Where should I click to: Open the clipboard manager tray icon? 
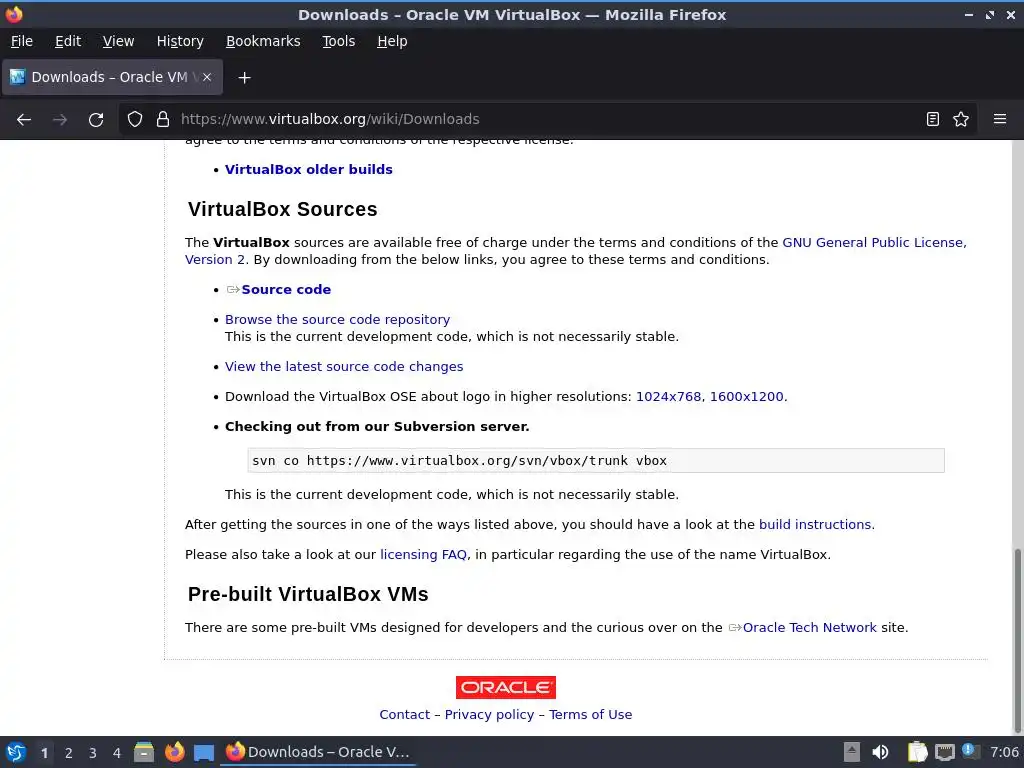[917, 752]
